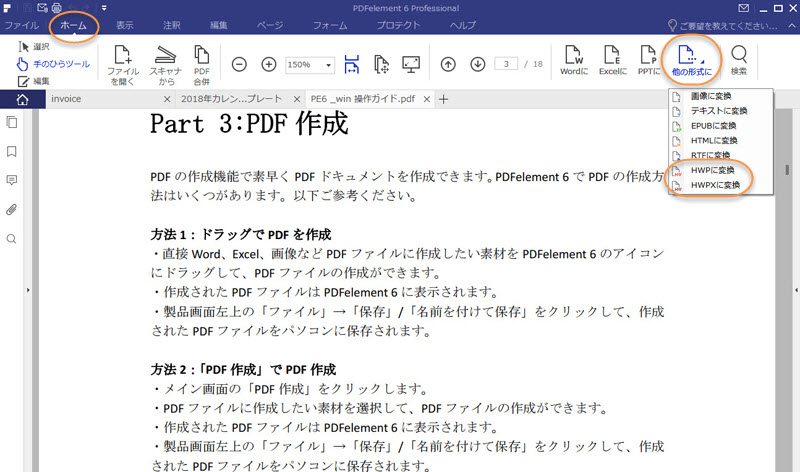Click the ご要望を教えてください search box
800x472 pixels.
click(723, 26)
